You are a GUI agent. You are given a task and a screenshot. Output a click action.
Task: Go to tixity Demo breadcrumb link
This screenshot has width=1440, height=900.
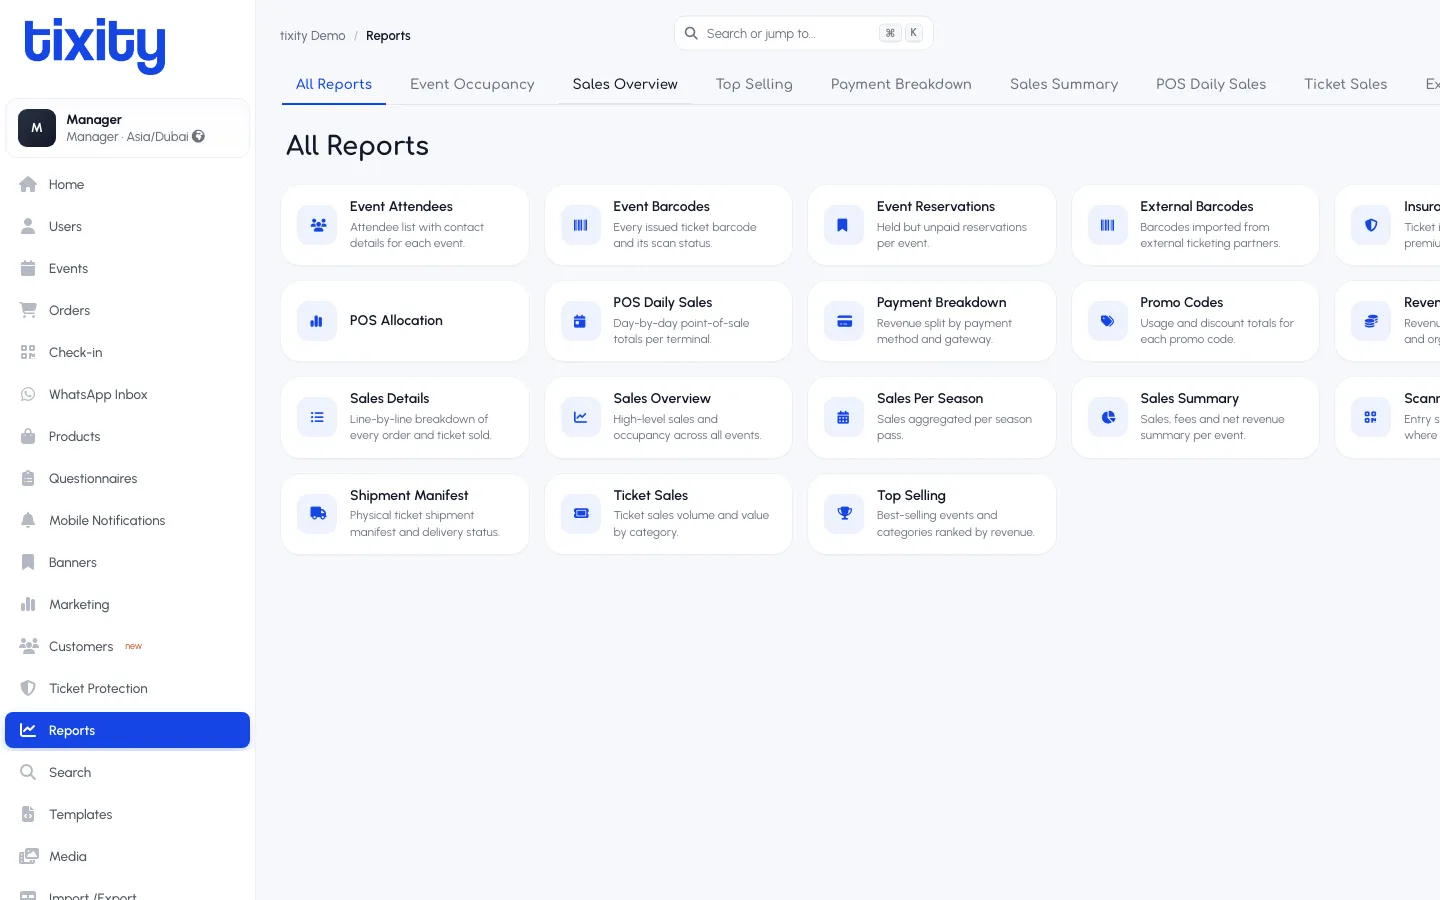312,36
